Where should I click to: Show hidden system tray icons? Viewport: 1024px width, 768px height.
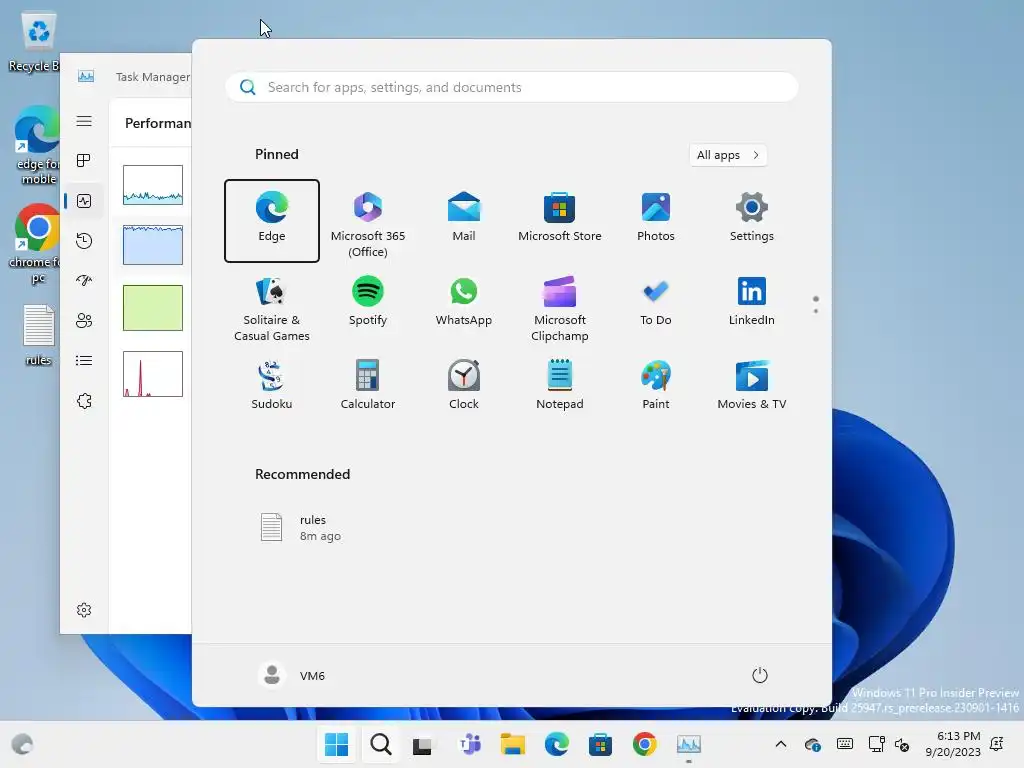780,744
